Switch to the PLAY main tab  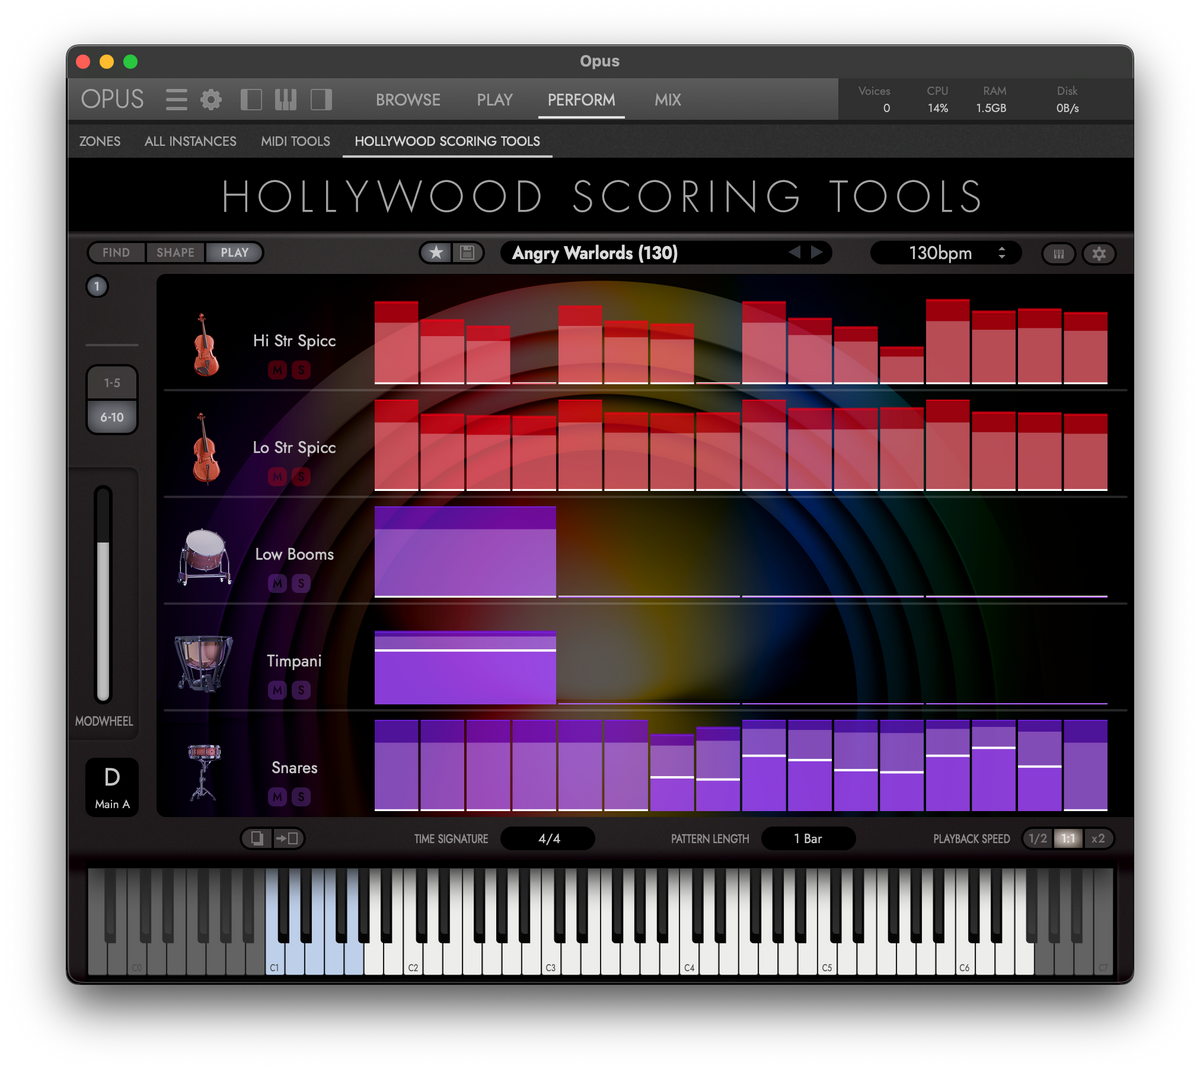coord(495,100)
